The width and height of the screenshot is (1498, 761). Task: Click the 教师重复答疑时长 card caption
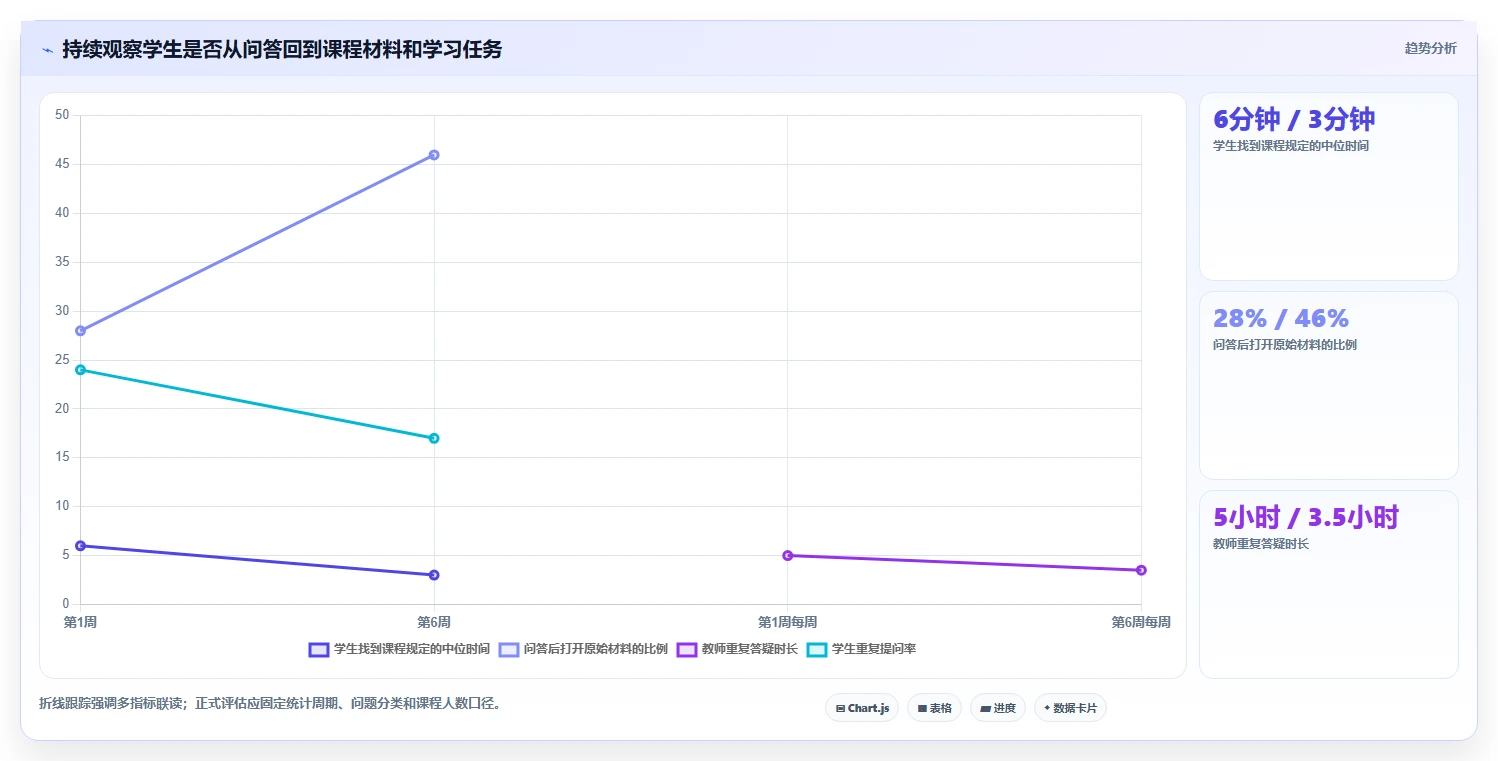[x=1261, y=544]
